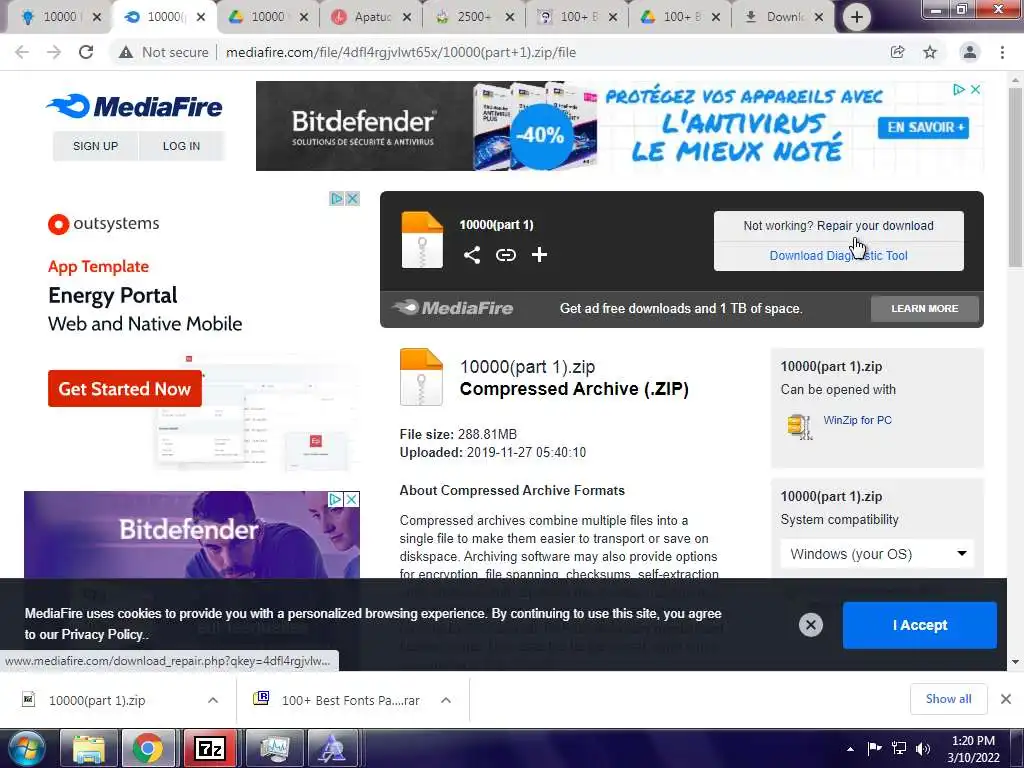Image resolution: width=1024 pixels, height=768 pixels.
Task: Click the WinZip for PC link
Action: [857, 420]
